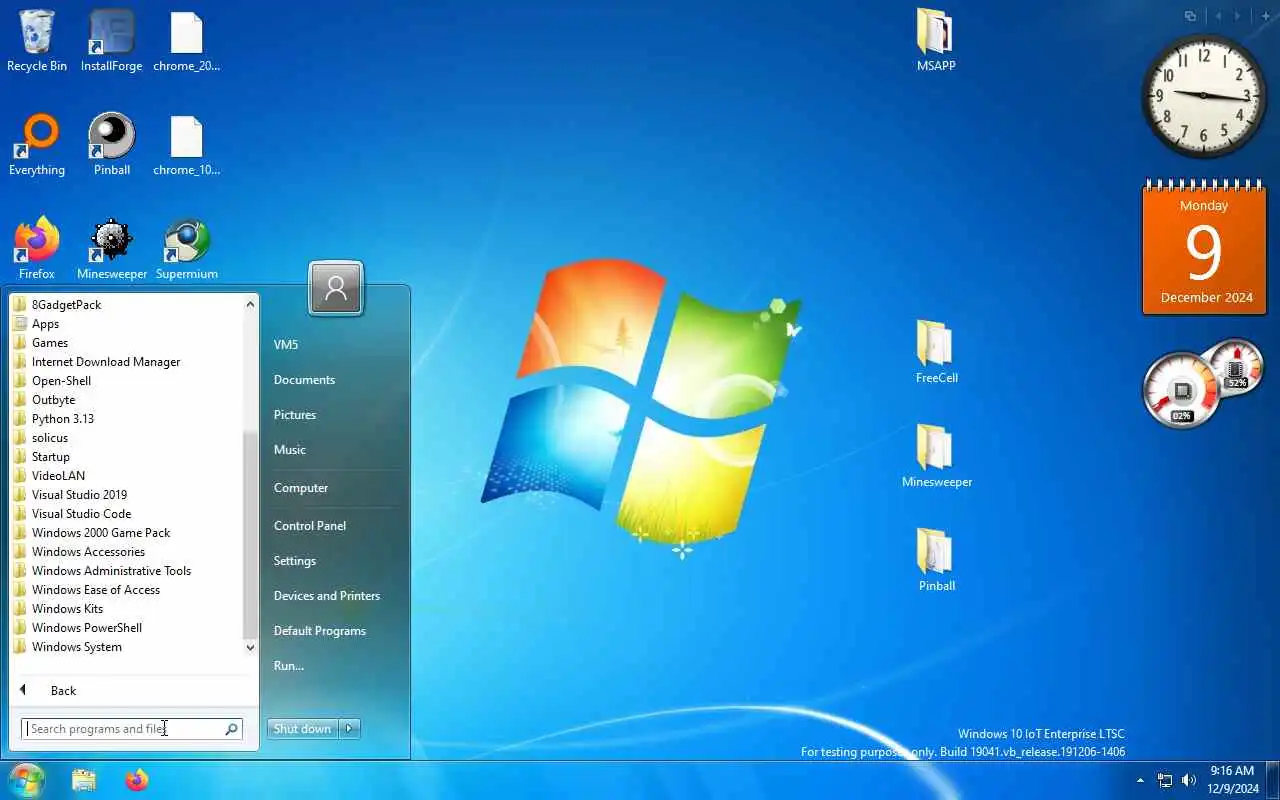This screenshot has width=1280, height=800.
Task: Open Devices and Printers
Action: point(335,595)
